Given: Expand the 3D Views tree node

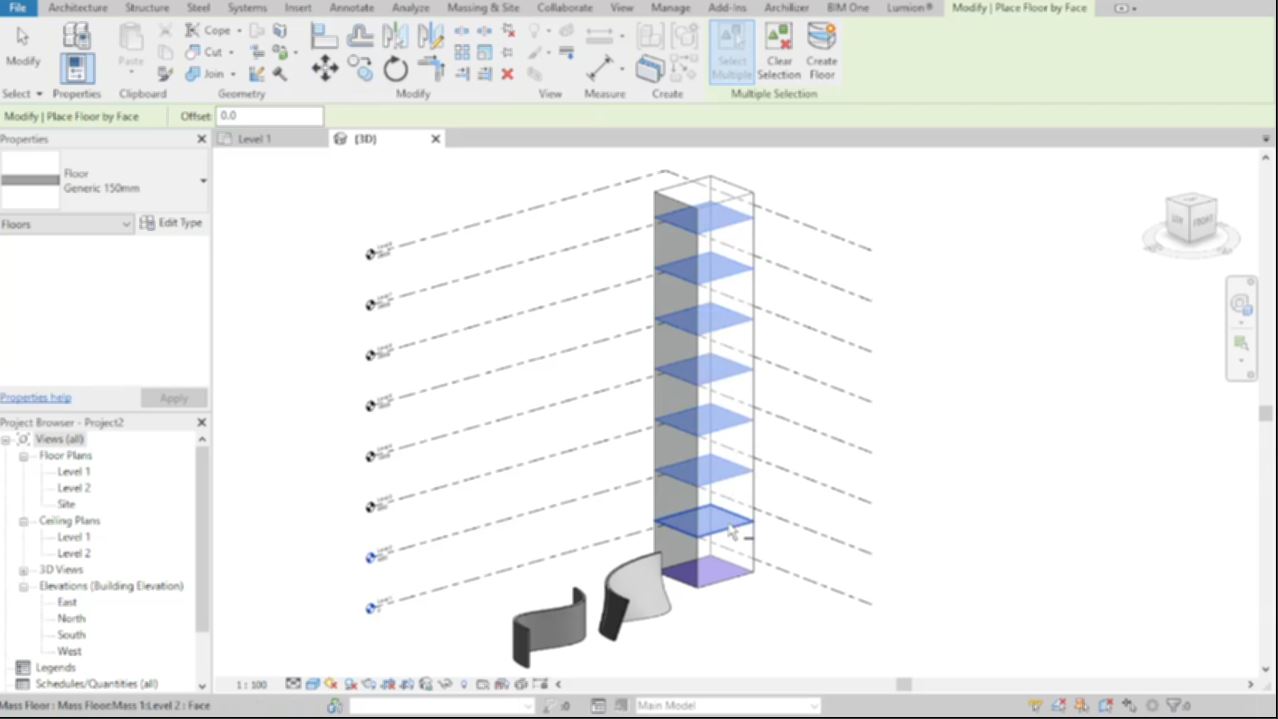Looking at the screenshot, I should [x=24, y=570].
